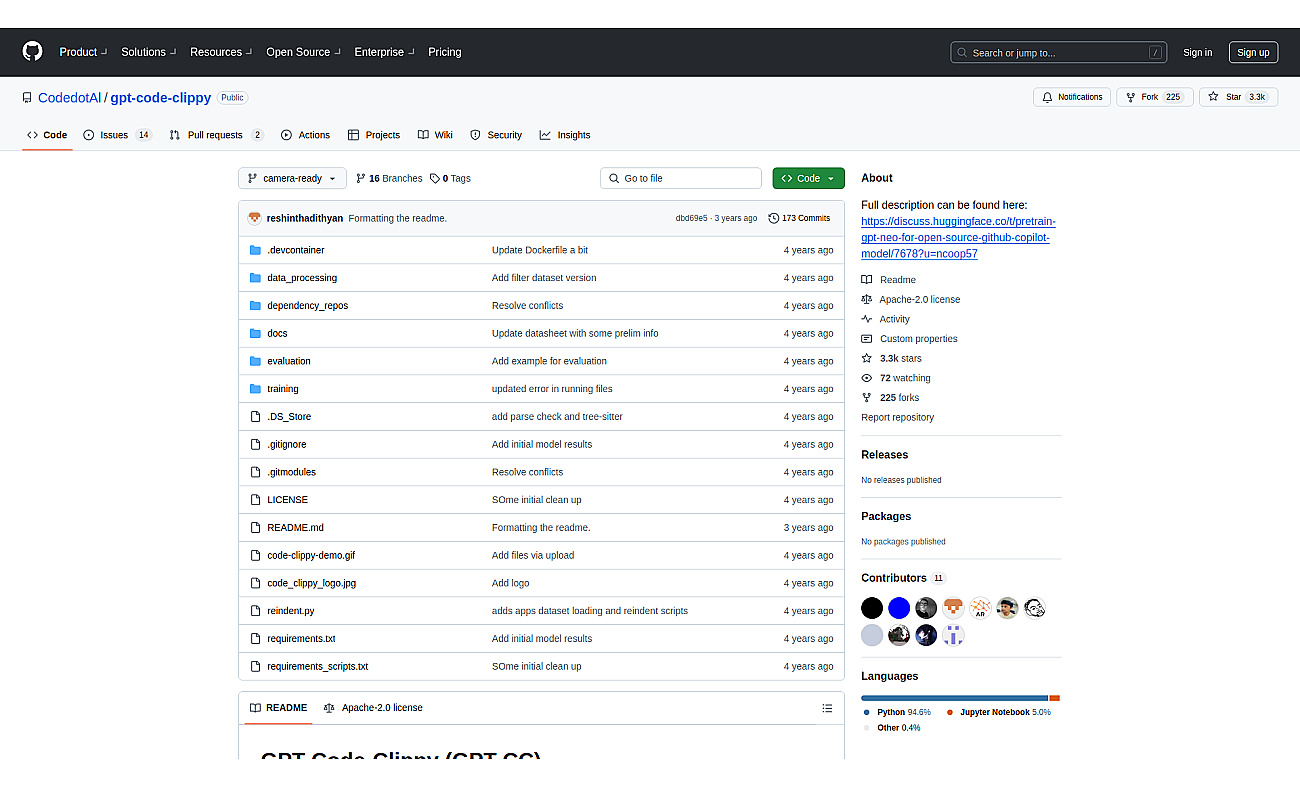This screenshot has width=1300, height=788.
Task: View the 72 watching link
Action: pyautogui.click(x=896, y=378)
